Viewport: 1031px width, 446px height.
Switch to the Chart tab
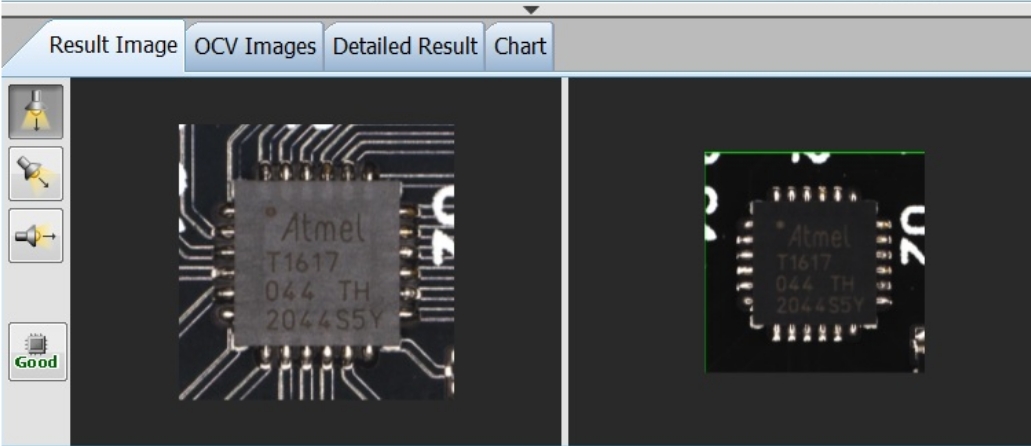pos(520,46)
